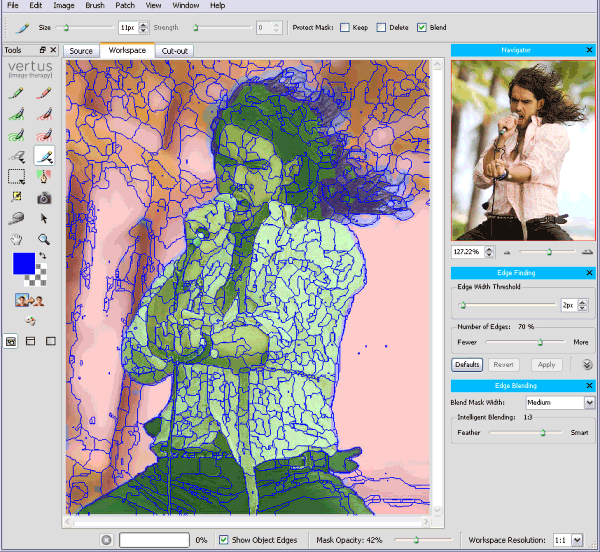Screen dimensions: 600x552
Task: Choose the rectangular marquee selection tool
Action: pyautogui.click(x=16, y=177)
